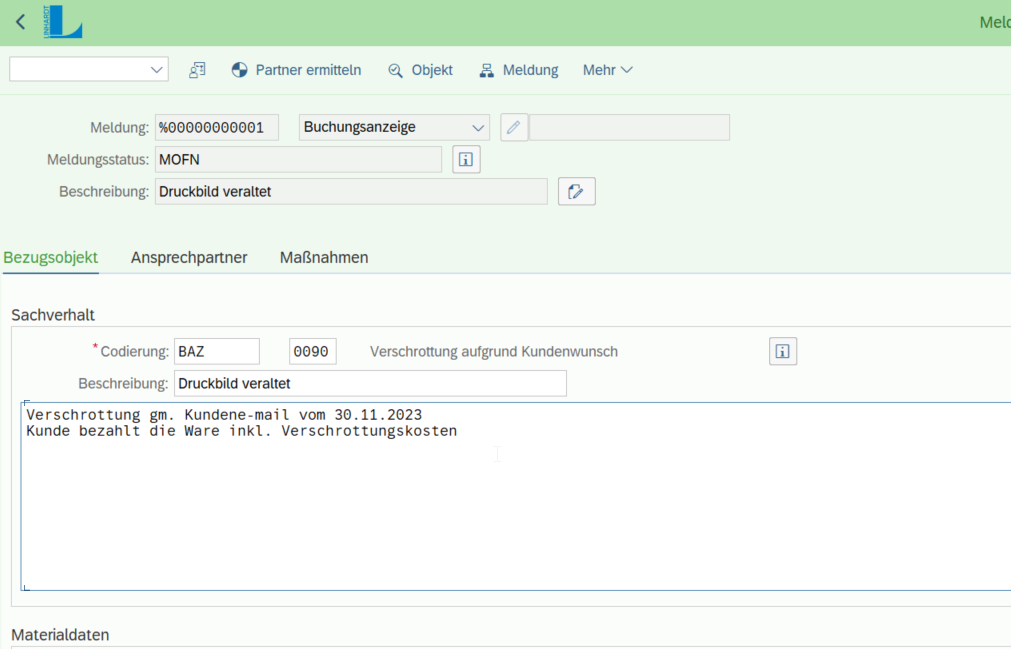1011x649 pixels.
Task: Click the edit document icon beside Beschreibung field
Action: (576, 191)
